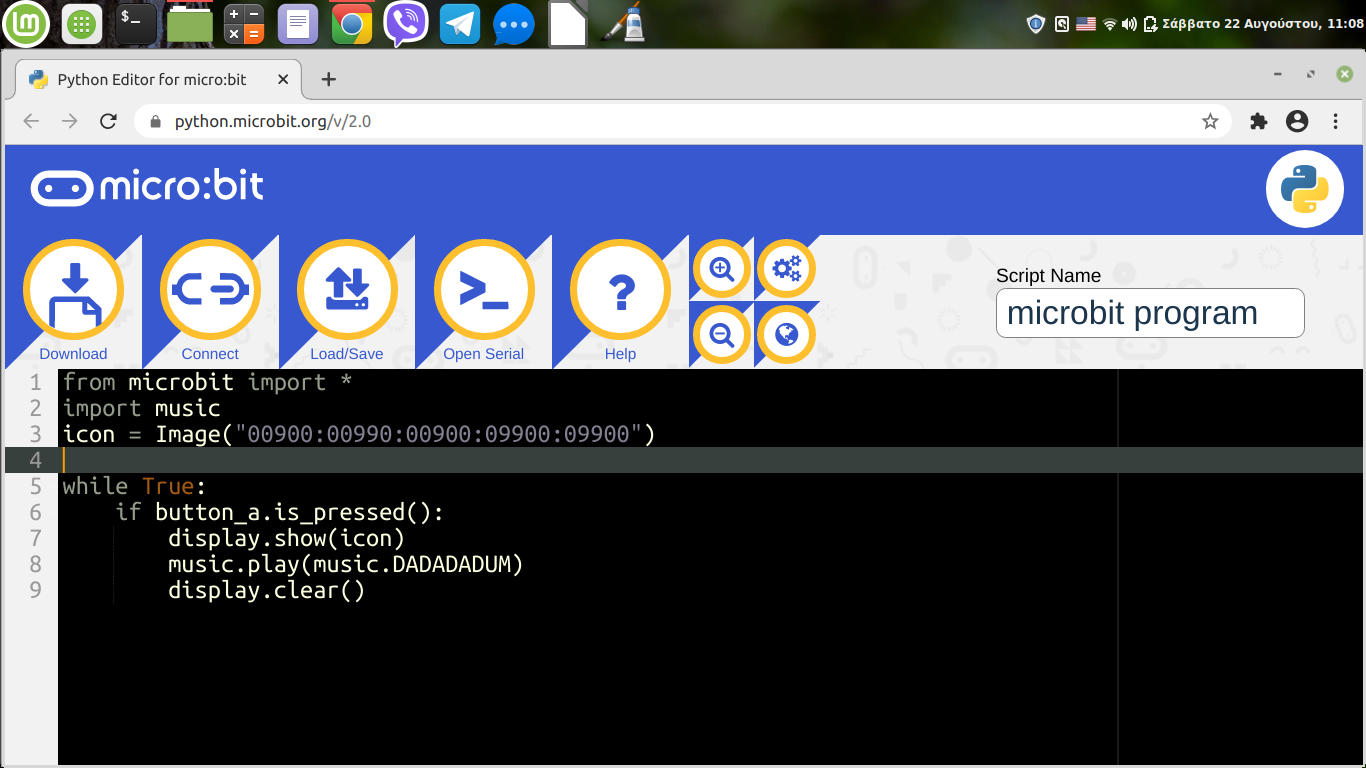Select the Connect icon to pair micro:bit

coord(209,290)
